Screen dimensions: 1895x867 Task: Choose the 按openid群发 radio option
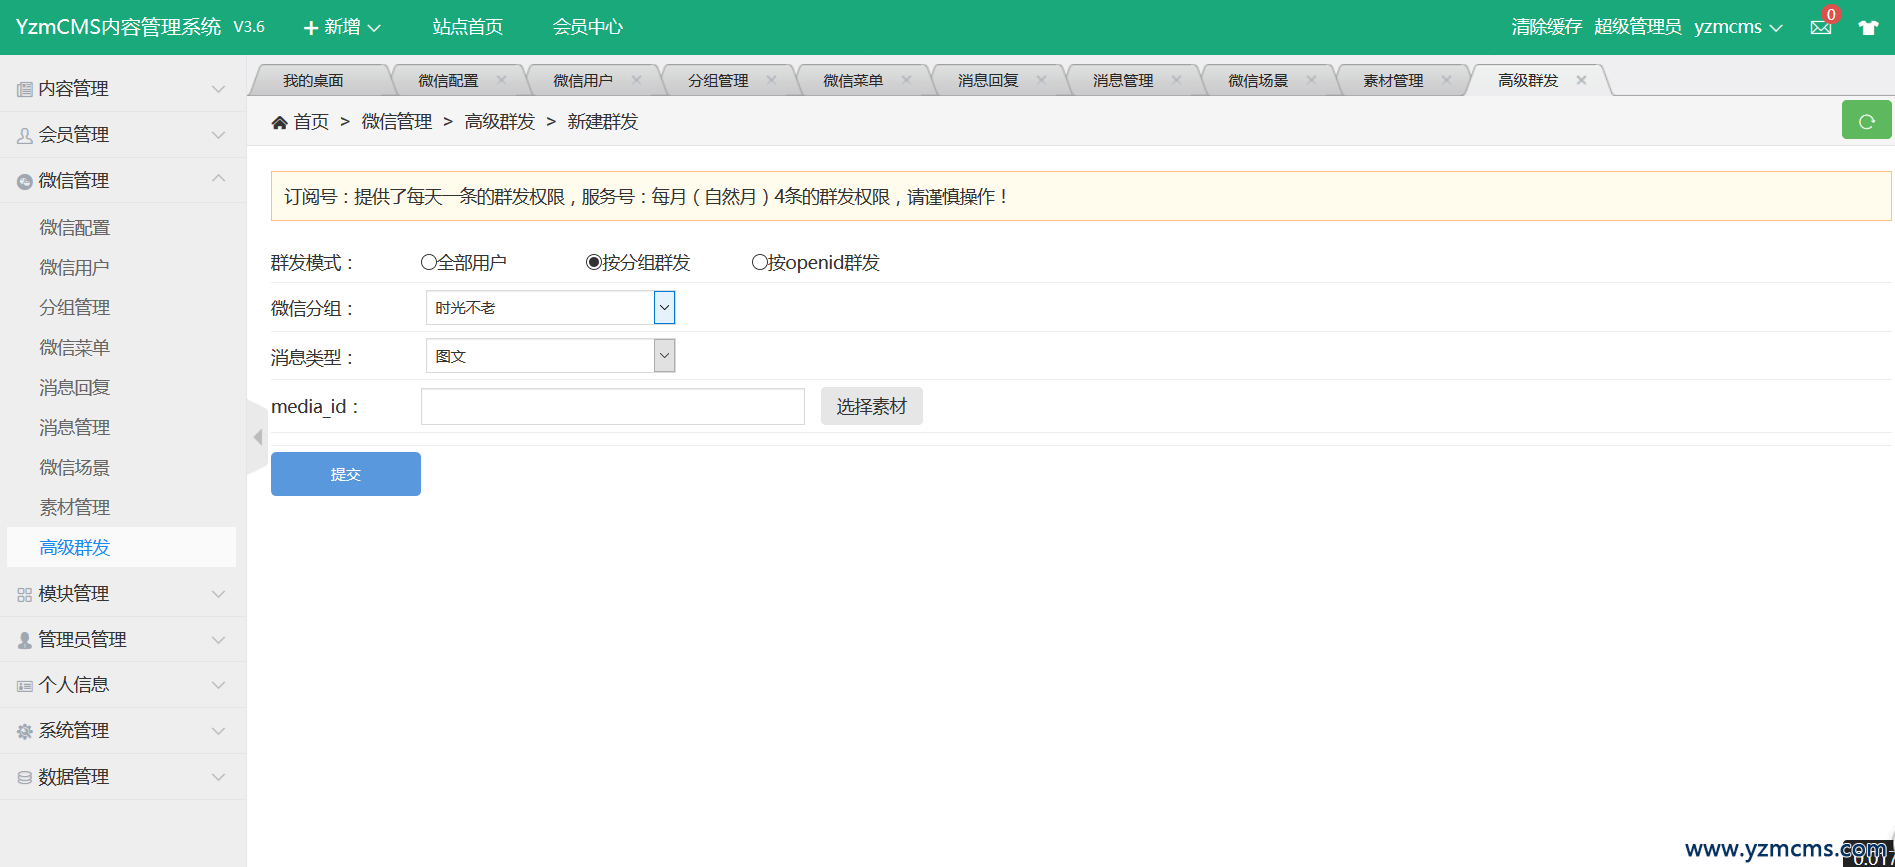coord(759,262)
